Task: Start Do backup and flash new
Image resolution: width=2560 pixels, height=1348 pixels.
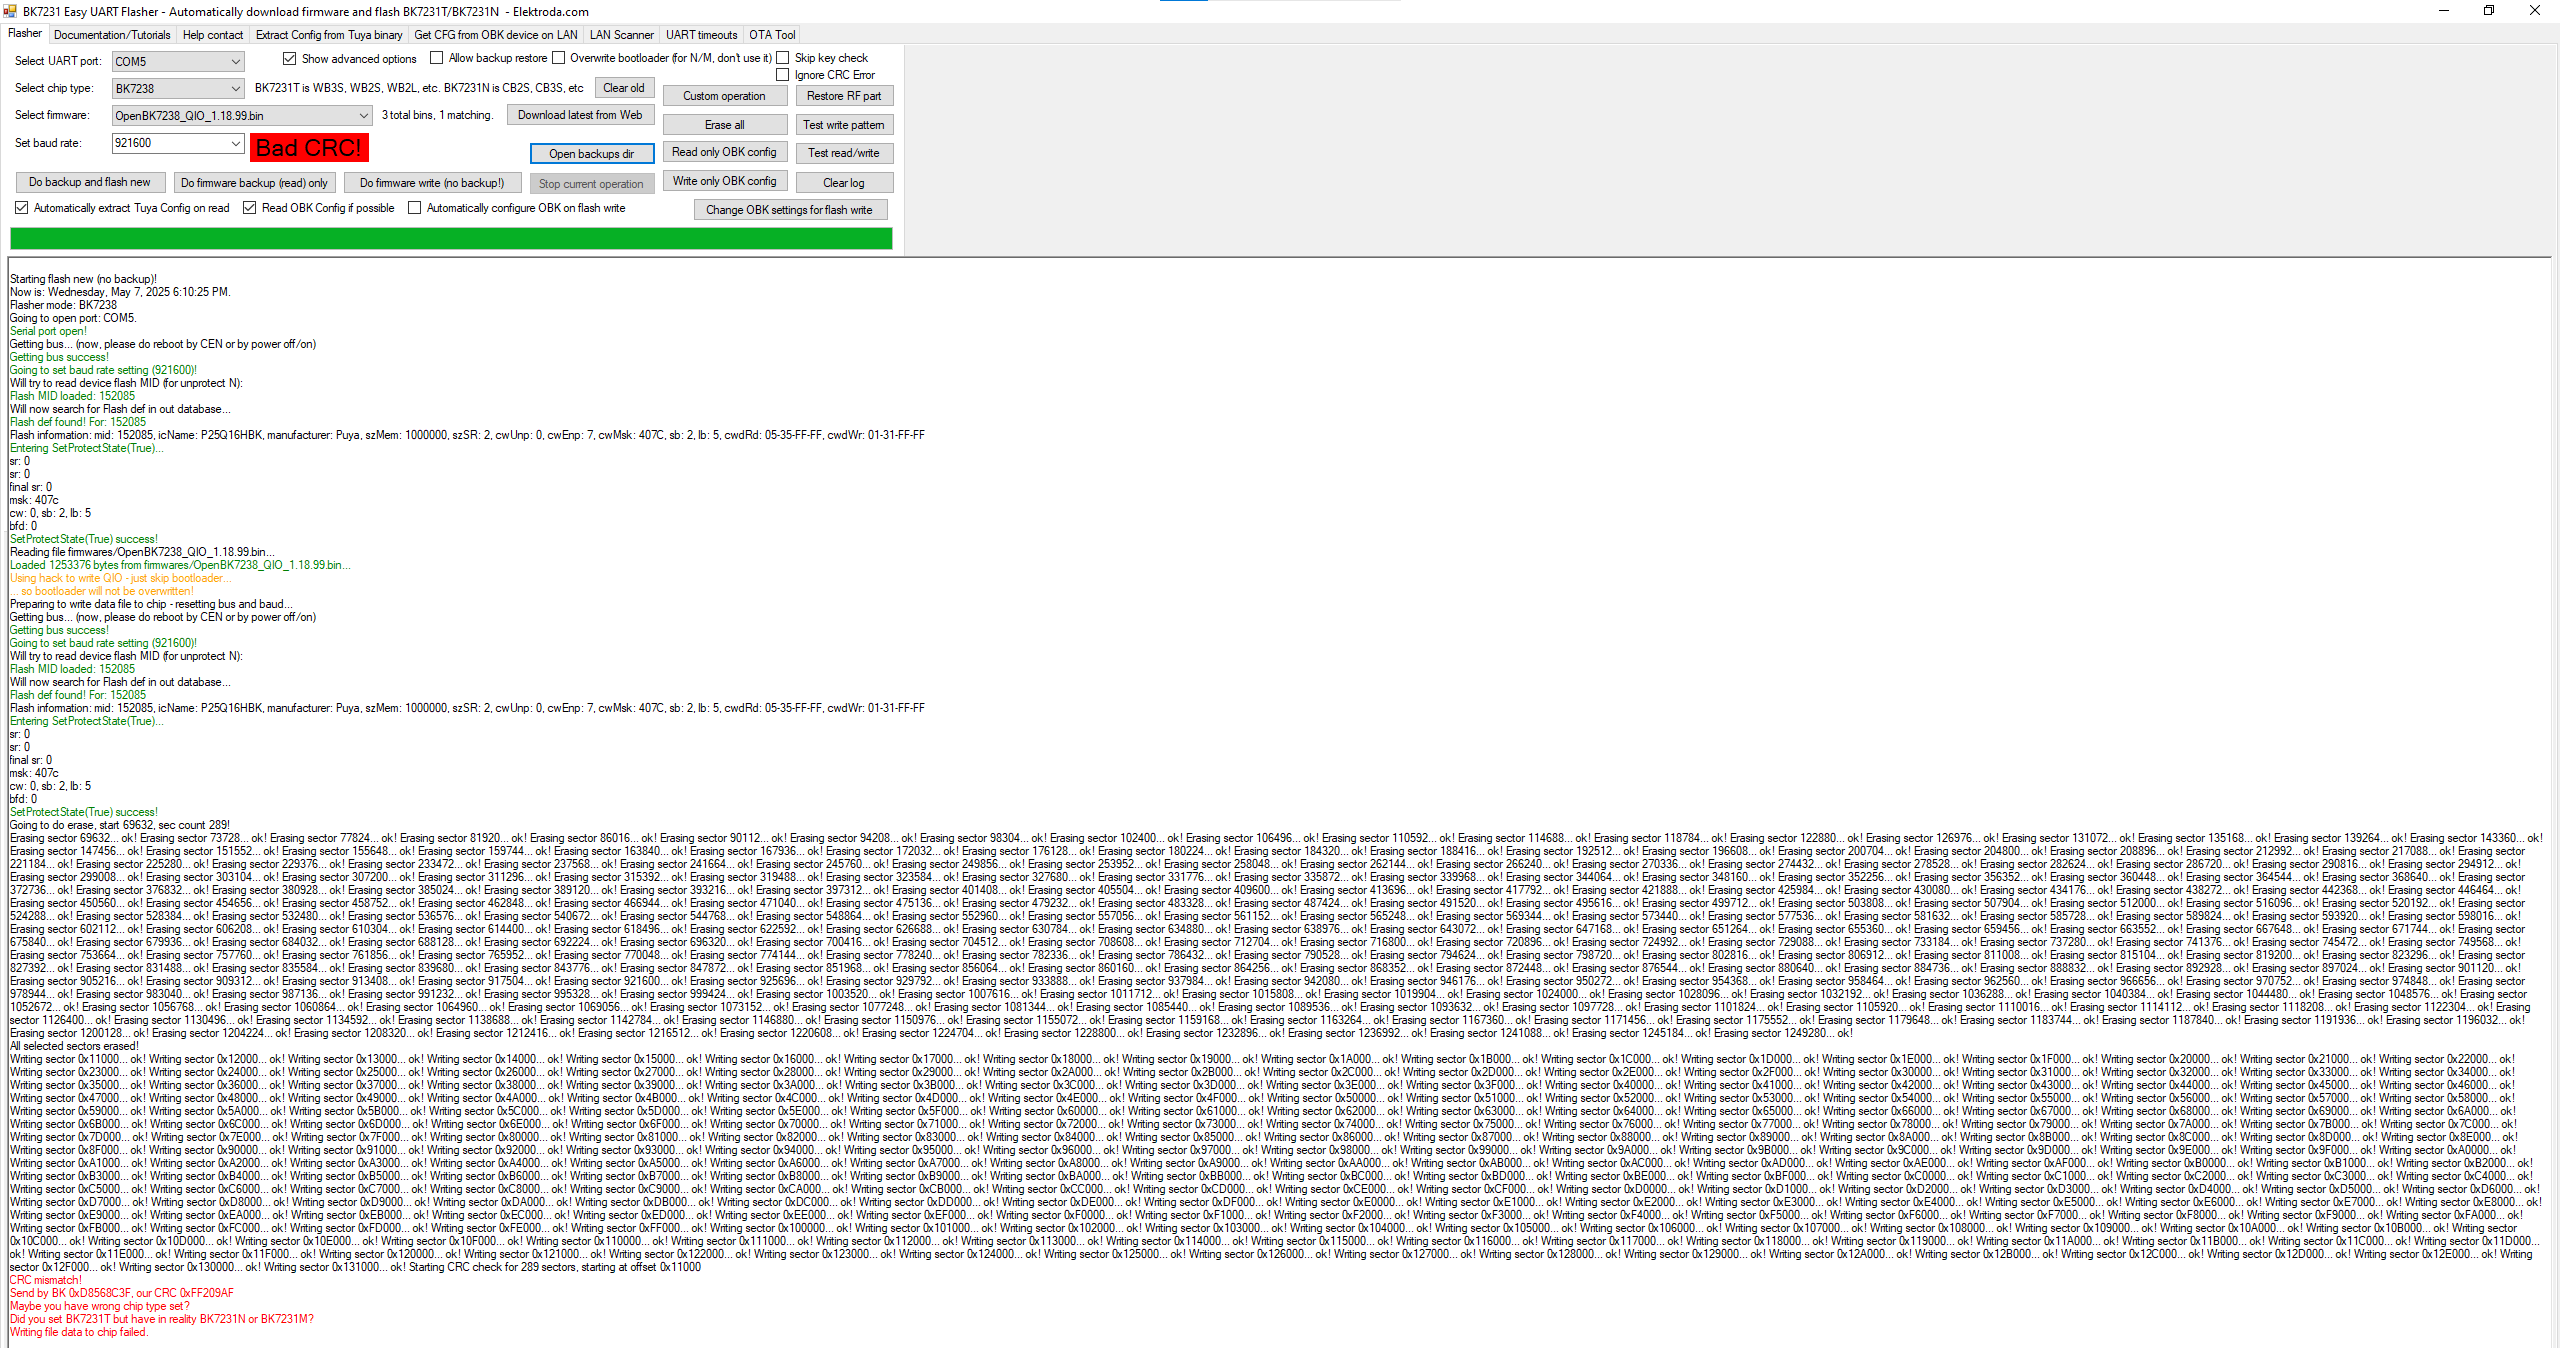Action: [x=90, y=182]
